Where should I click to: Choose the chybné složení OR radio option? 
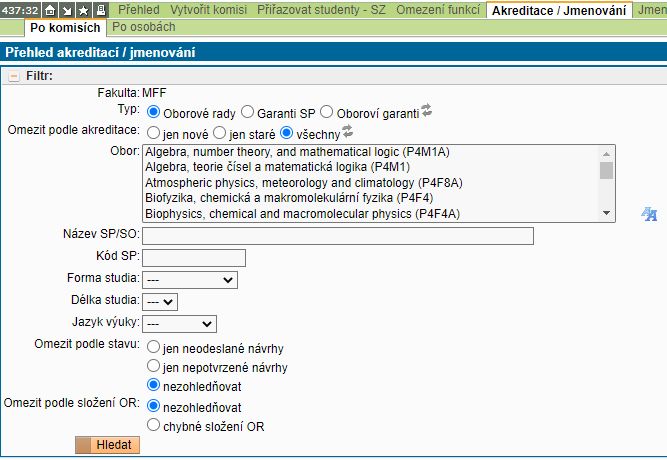coord(153,426)
